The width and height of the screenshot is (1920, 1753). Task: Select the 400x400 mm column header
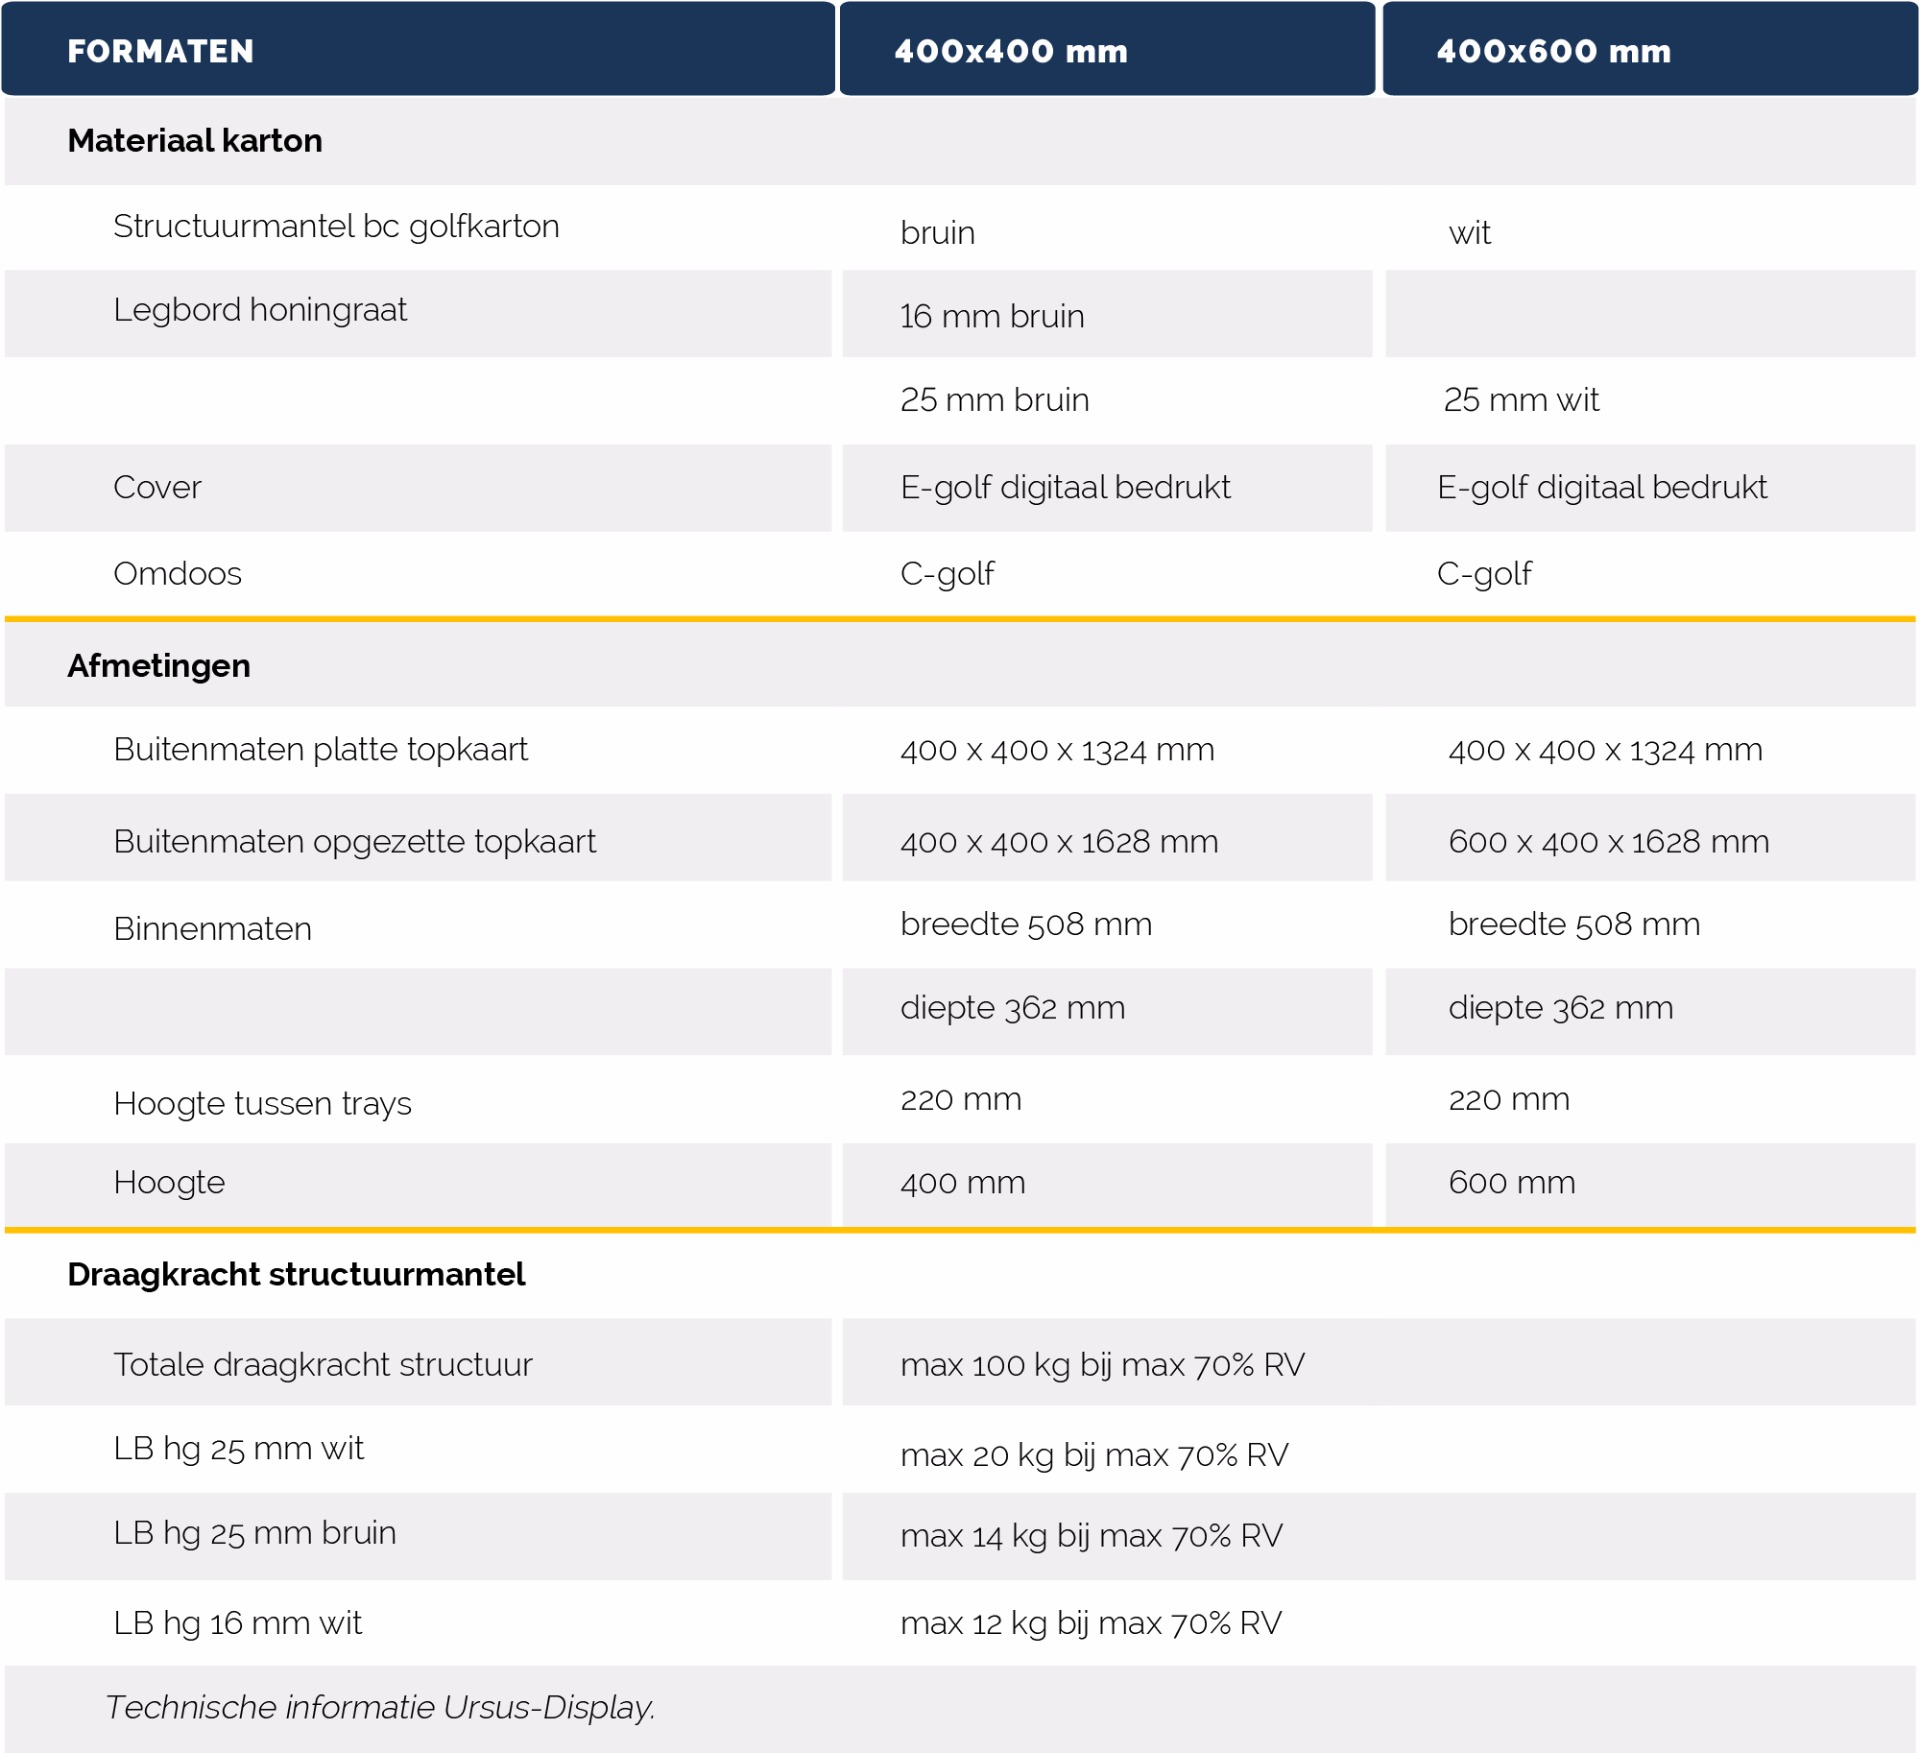coord(1010,51)
